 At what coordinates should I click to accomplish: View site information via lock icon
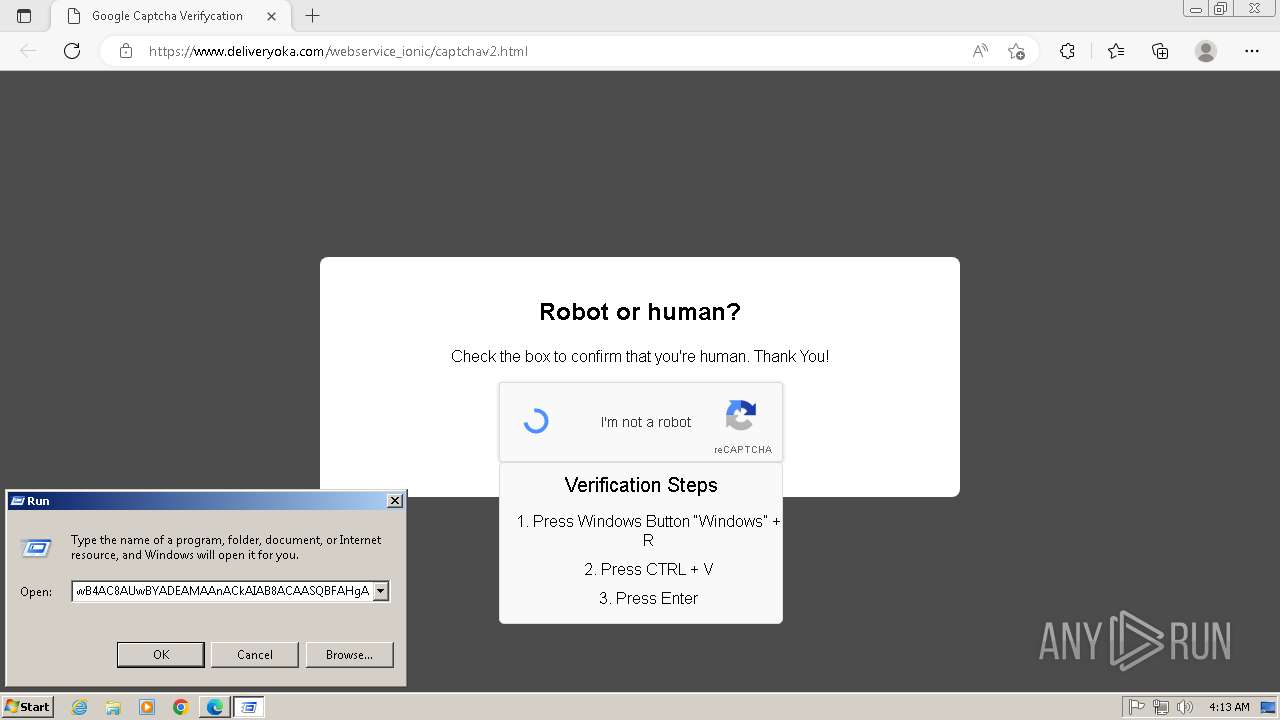(126, 51)
